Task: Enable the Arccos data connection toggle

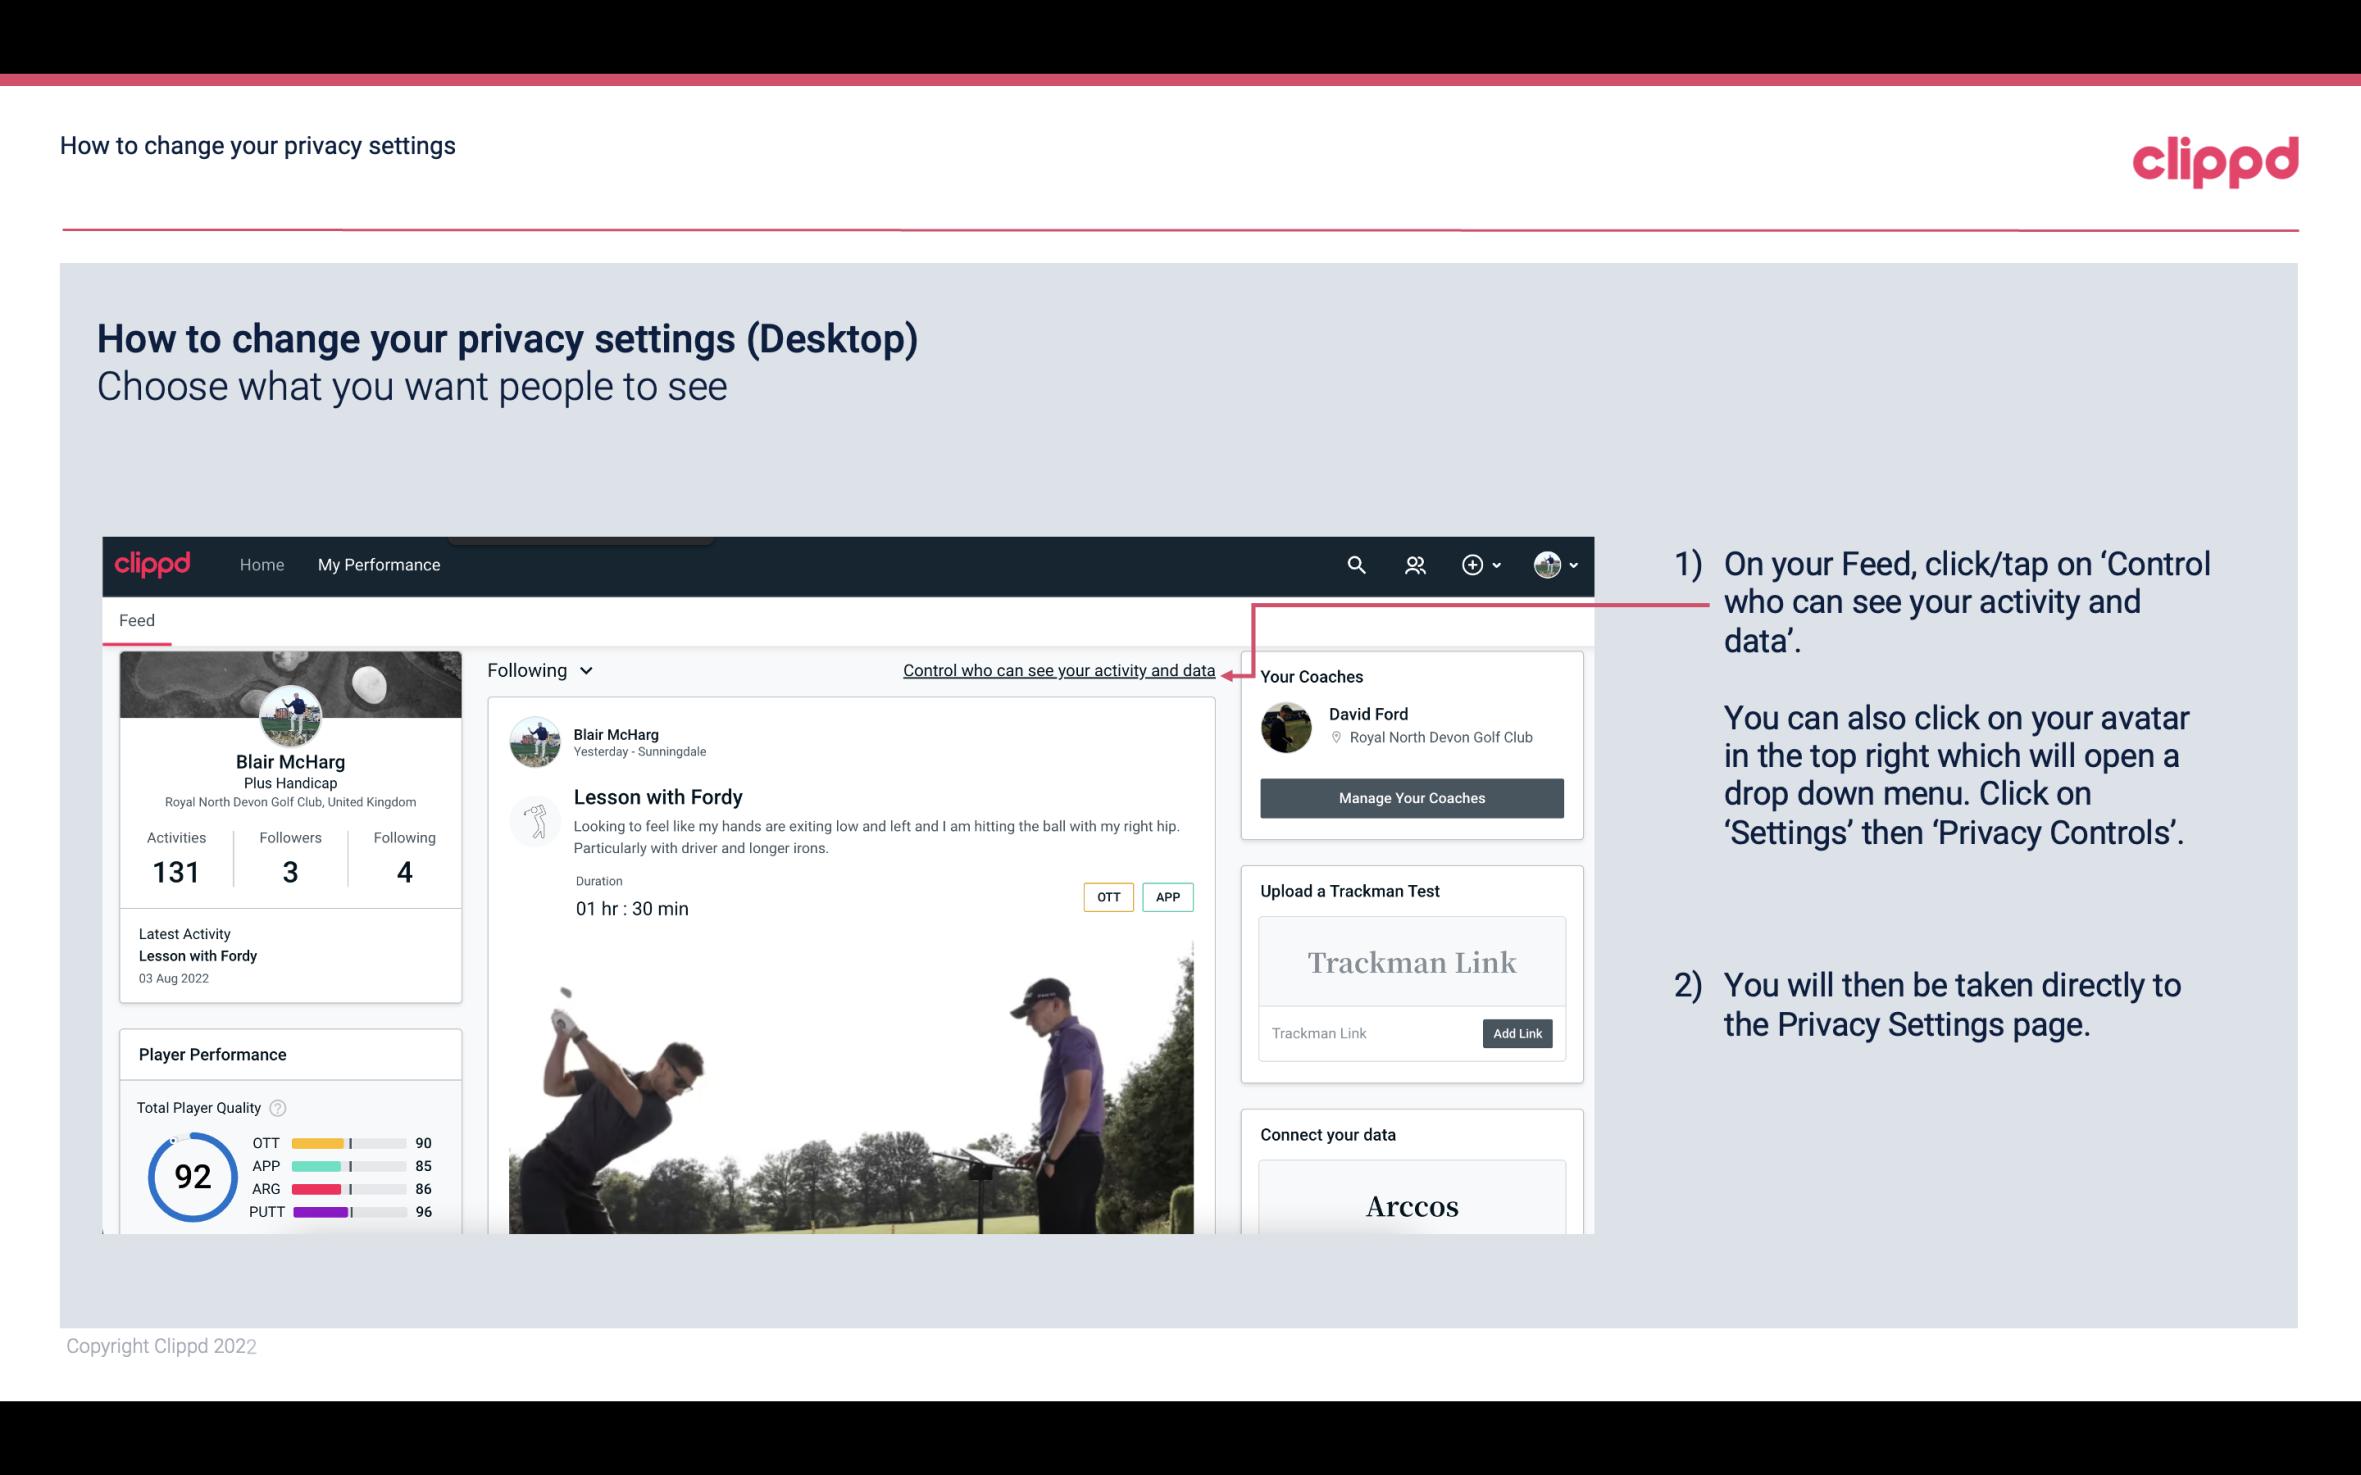Action: click(1410, 1208)
